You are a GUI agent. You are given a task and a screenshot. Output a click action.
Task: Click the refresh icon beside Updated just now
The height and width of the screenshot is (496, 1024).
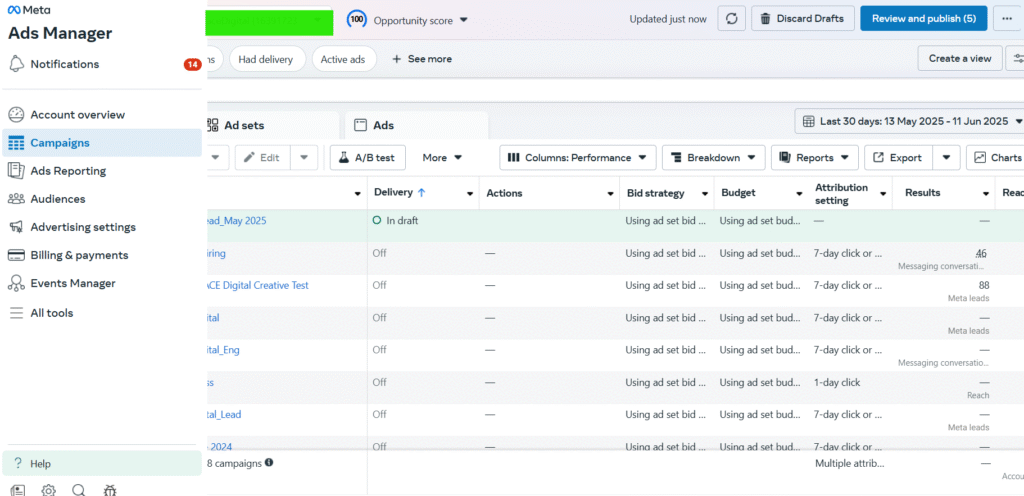click(x=731, y=19)
